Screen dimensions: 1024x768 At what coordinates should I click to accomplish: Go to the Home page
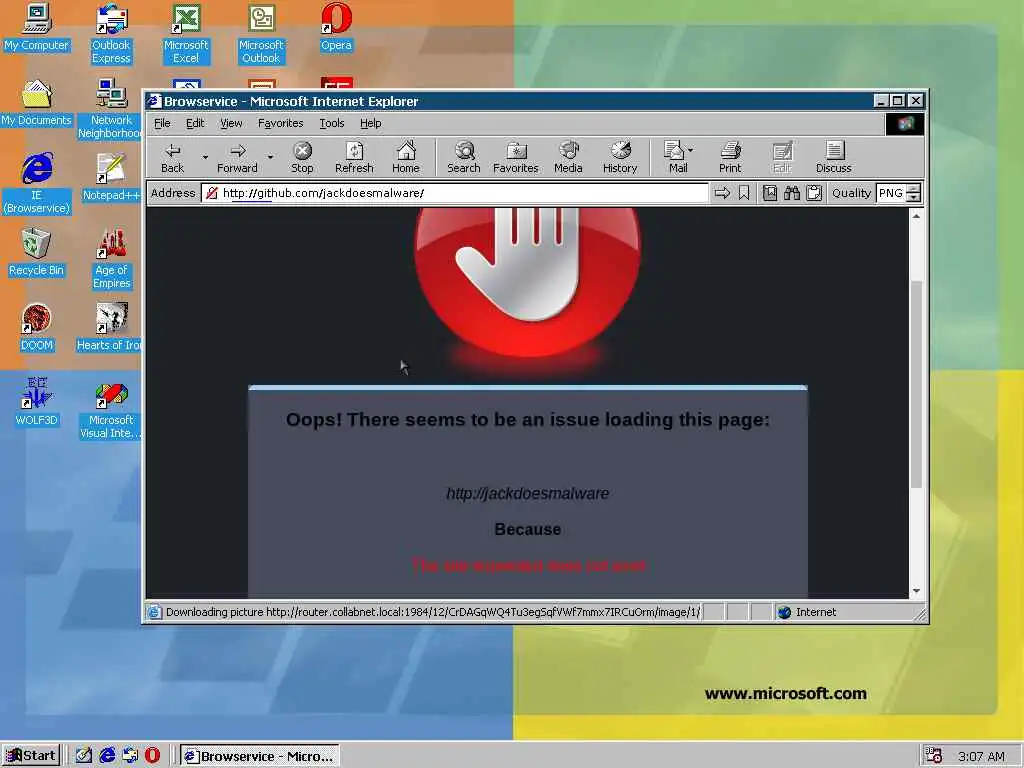pos(406,157)
